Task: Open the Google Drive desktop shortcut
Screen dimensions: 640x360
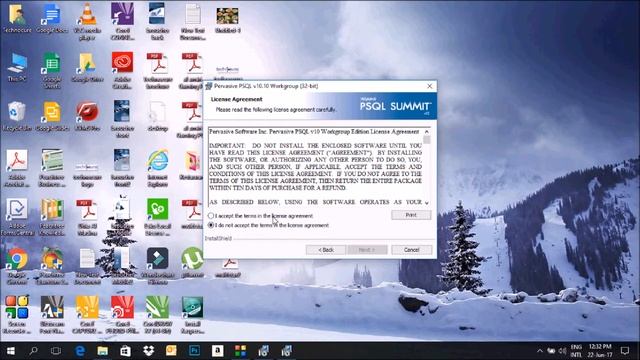Action: (87, 68)
